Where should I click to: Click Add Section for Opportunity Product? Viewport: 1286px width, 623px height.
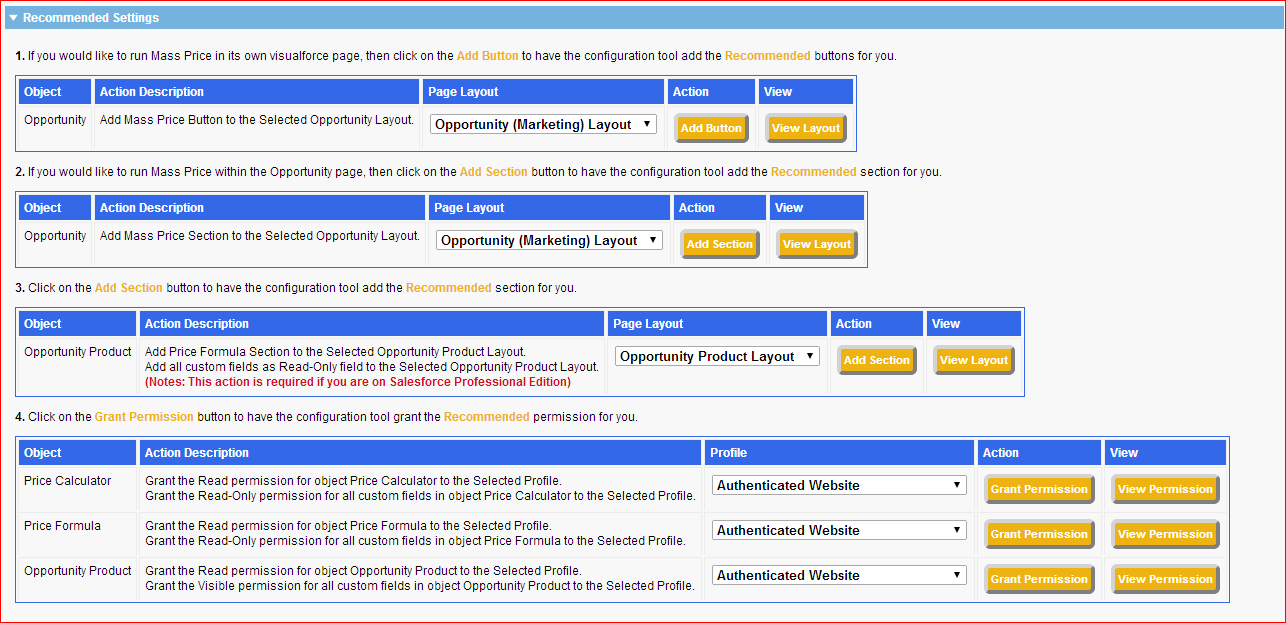tap(876, 360)
